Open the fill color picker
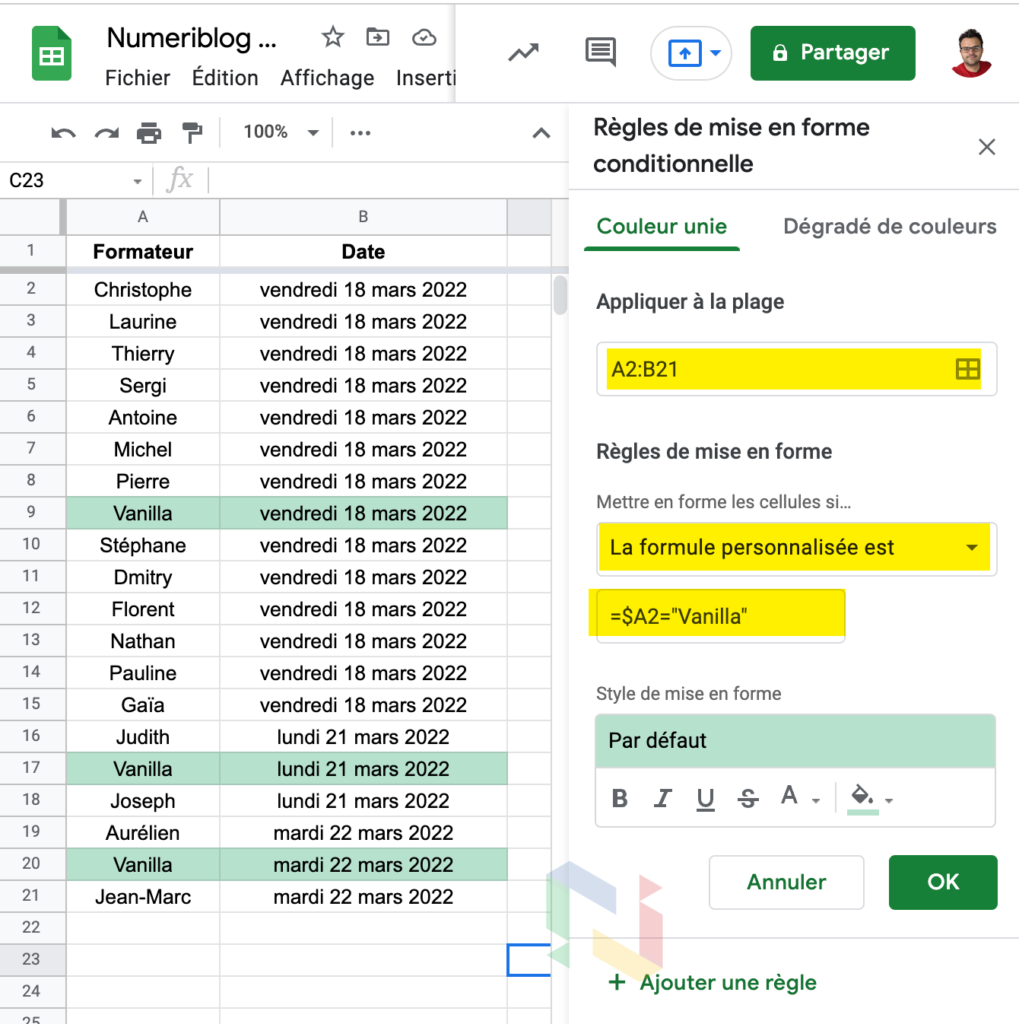 click(868, 798)
